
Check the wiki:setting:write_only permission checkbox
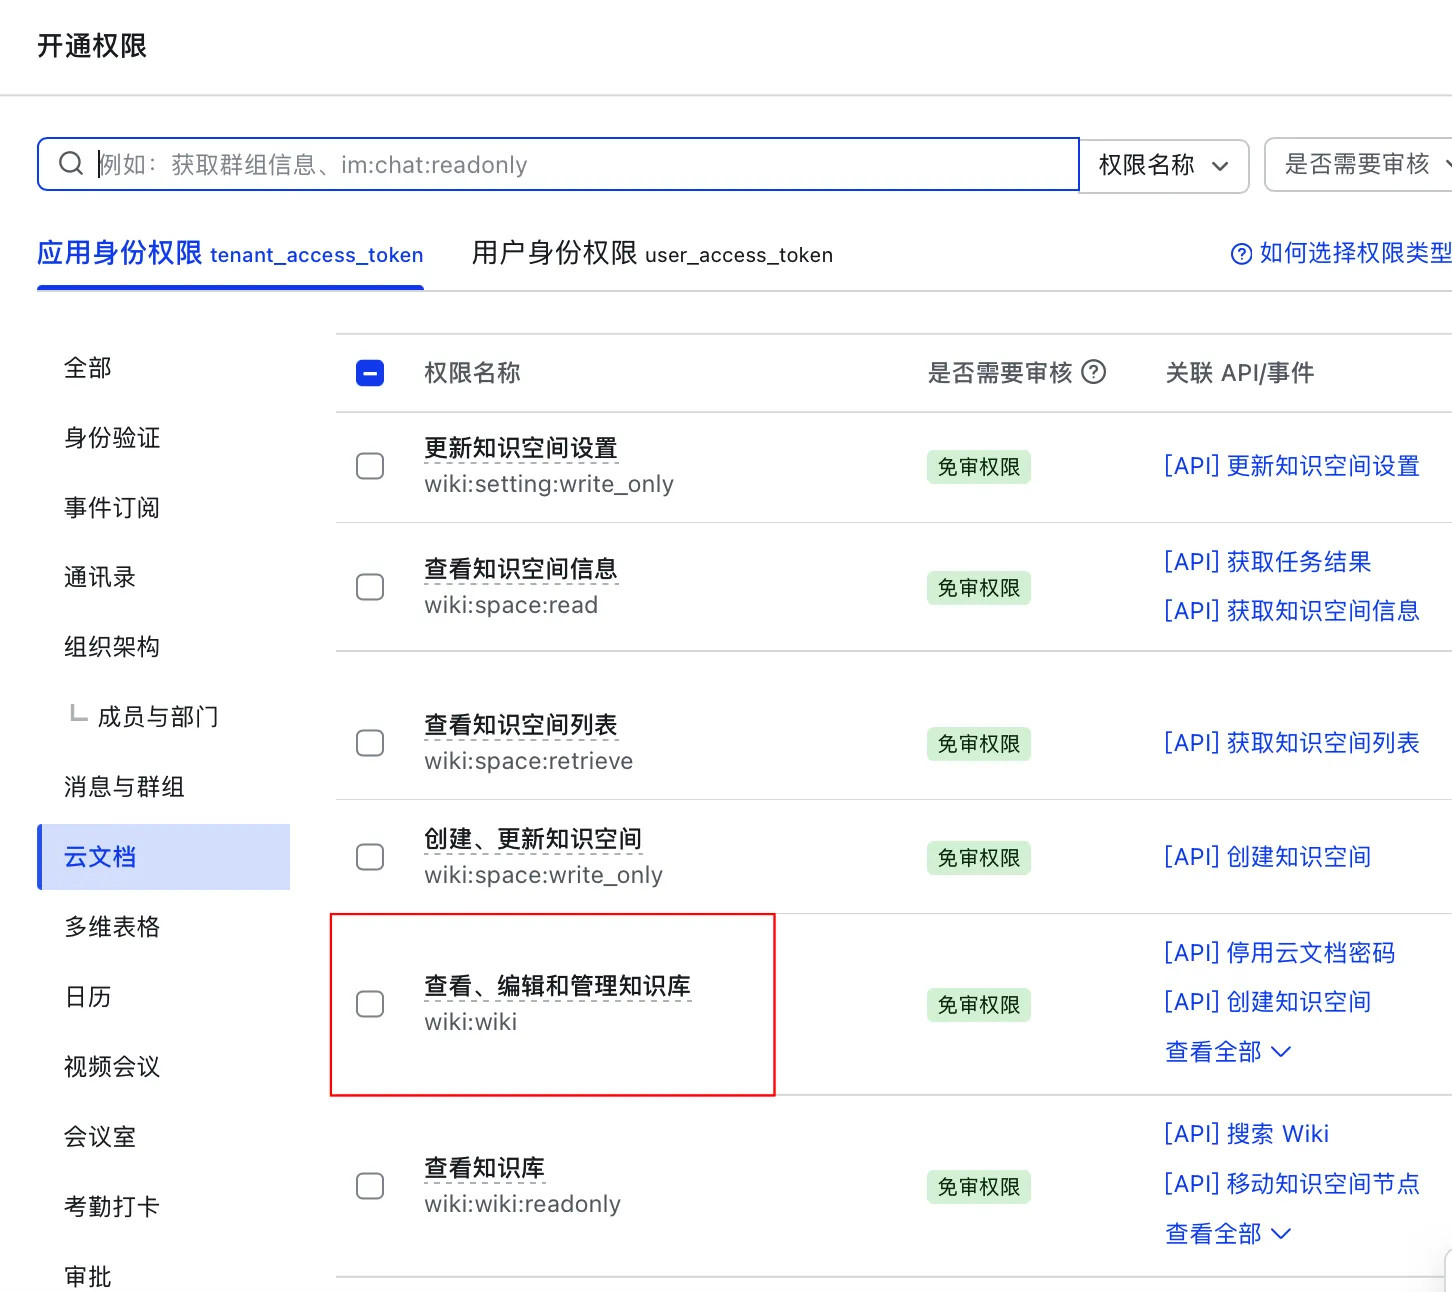pyautogui.click(x=370, y=466)
